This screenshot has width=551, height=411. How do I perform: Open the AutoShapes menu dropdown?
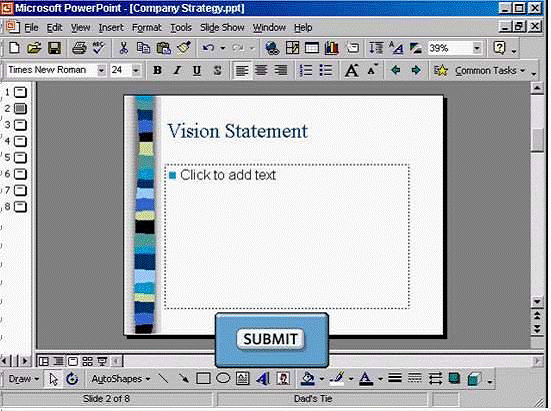click(x=121, y=379)
